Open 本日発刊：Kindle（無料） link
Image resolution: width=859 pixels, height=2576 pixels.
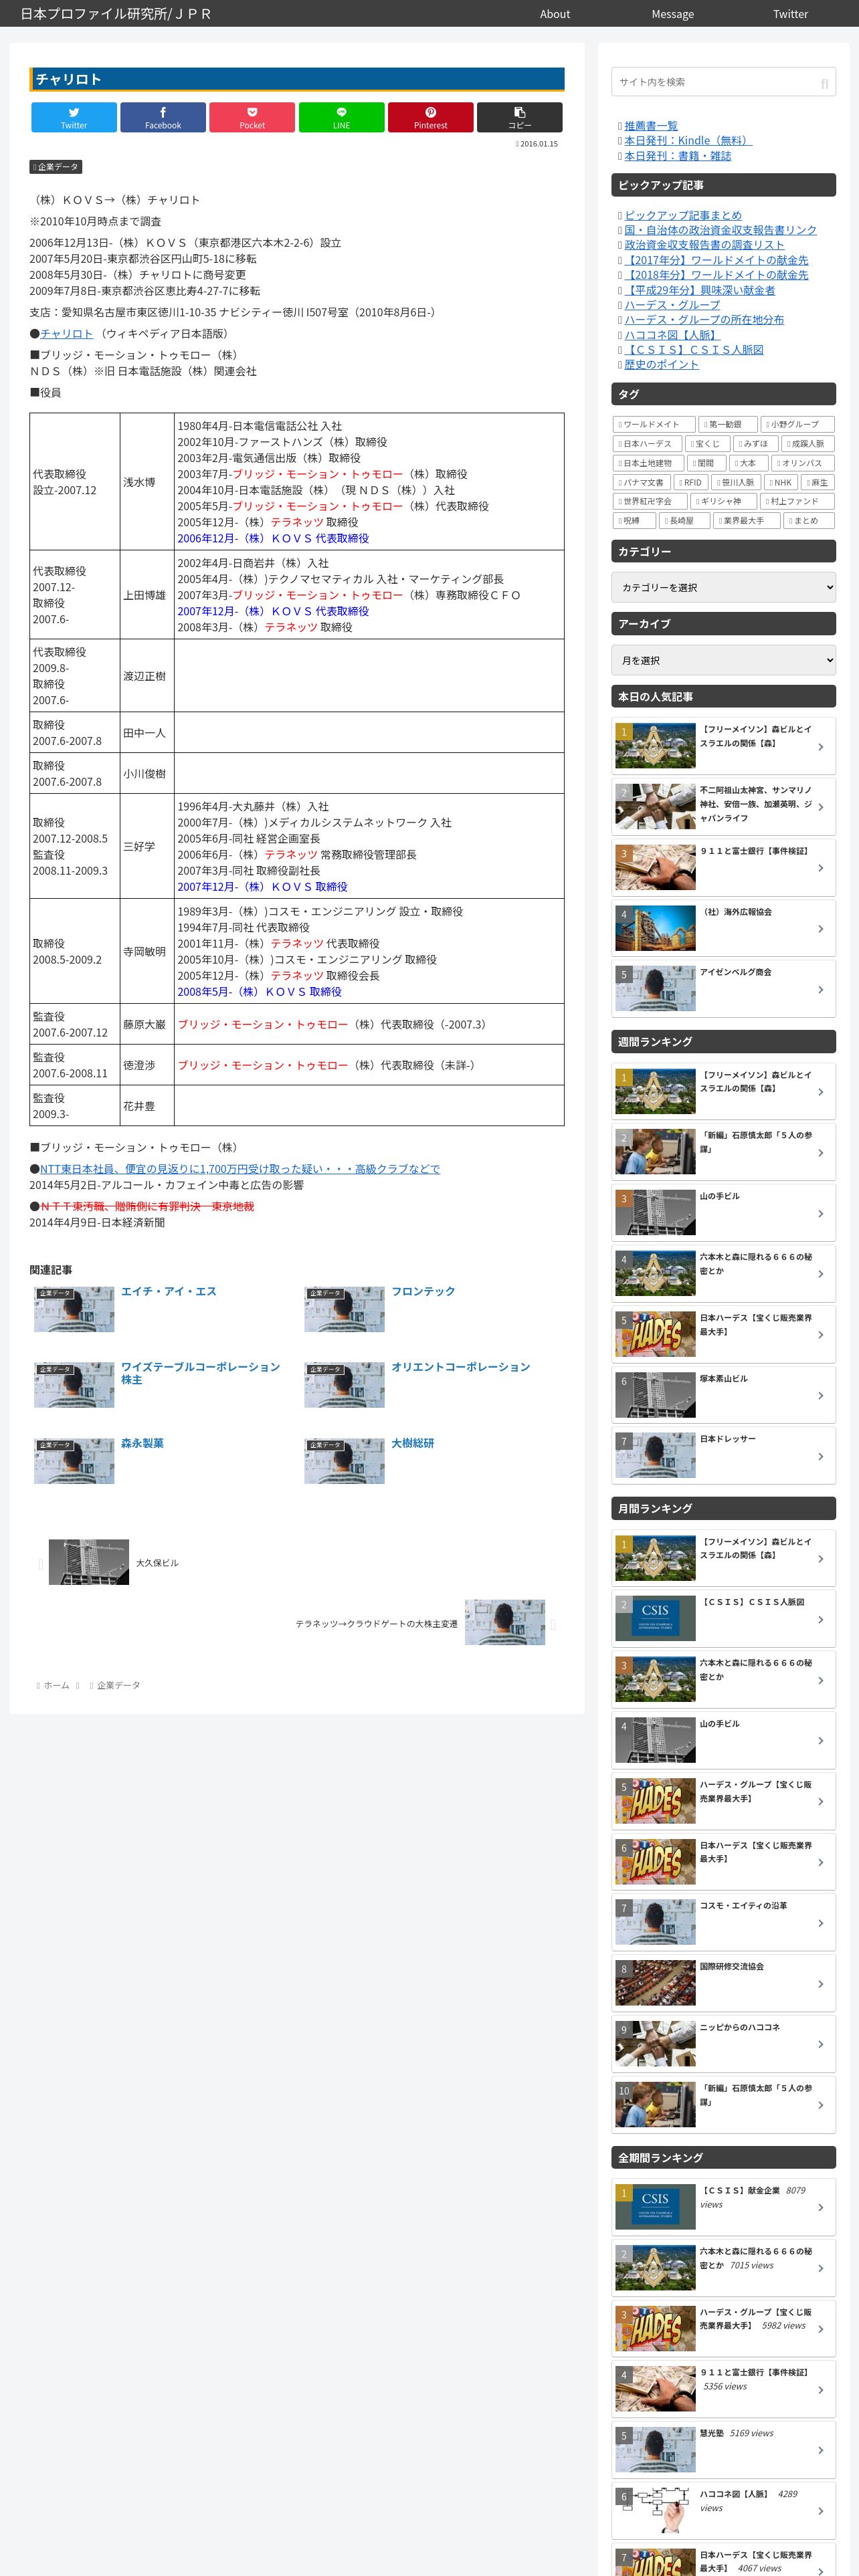(x=688, y=141)
